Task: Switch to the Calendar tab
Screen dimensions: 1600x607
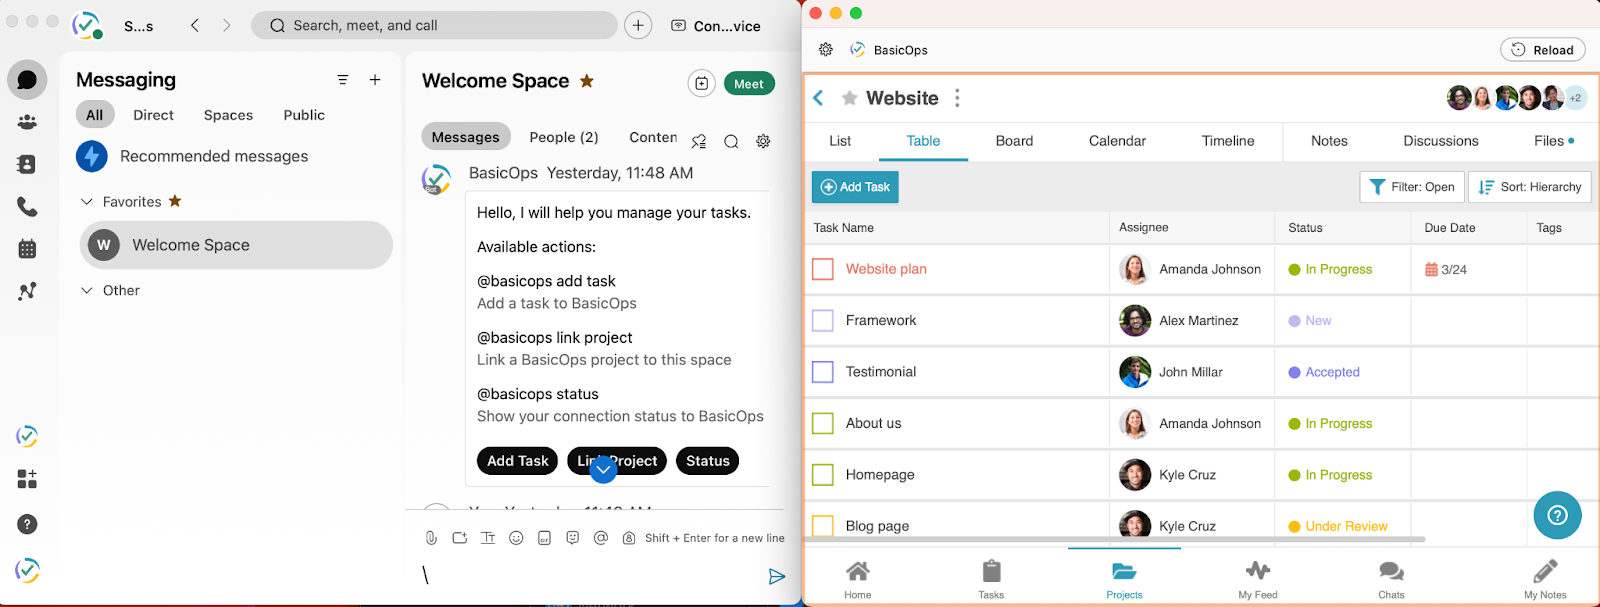Action: 1117,141
